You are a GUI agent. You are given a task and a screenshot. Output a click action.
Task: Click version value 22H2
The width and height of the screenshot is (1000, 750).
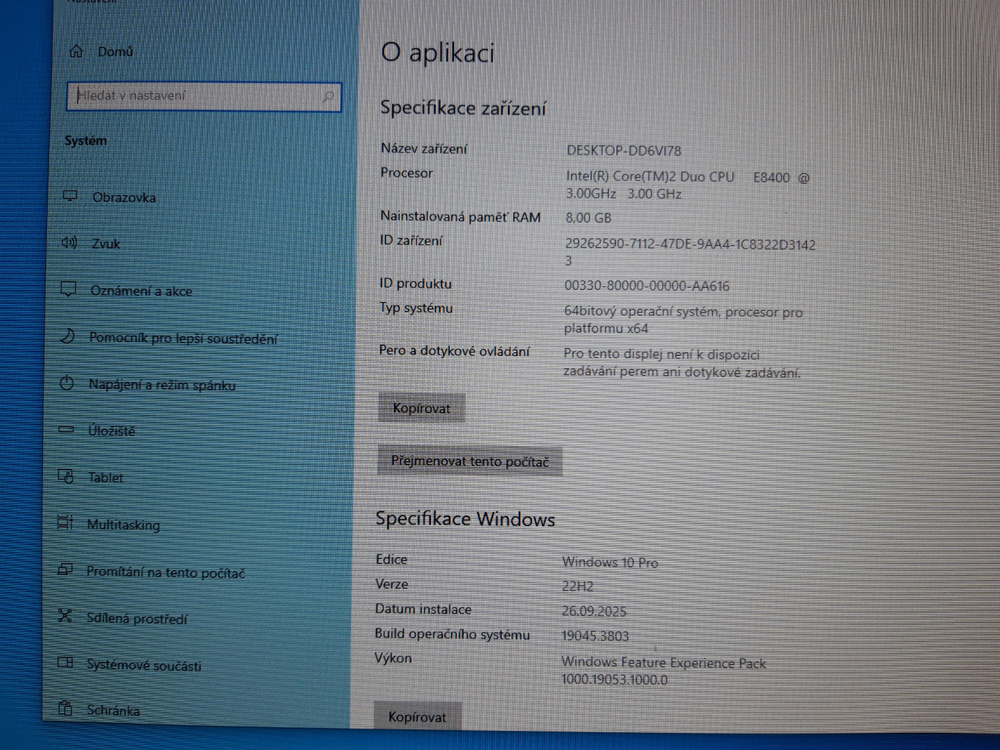(x=577, y=586)
